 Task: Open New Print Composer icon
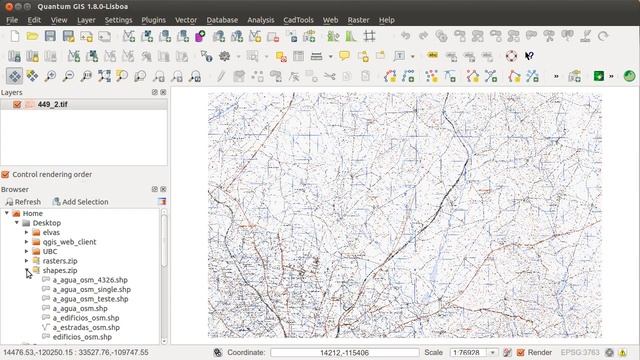pyautogui.click(x=86, y=36)
